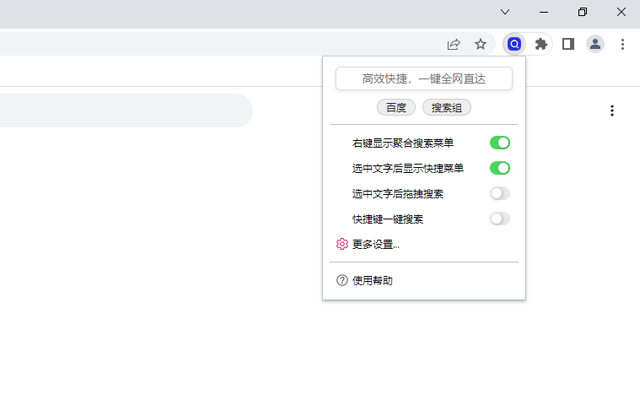
Task: Open the profile avatar menu
Action: (595, 44)
